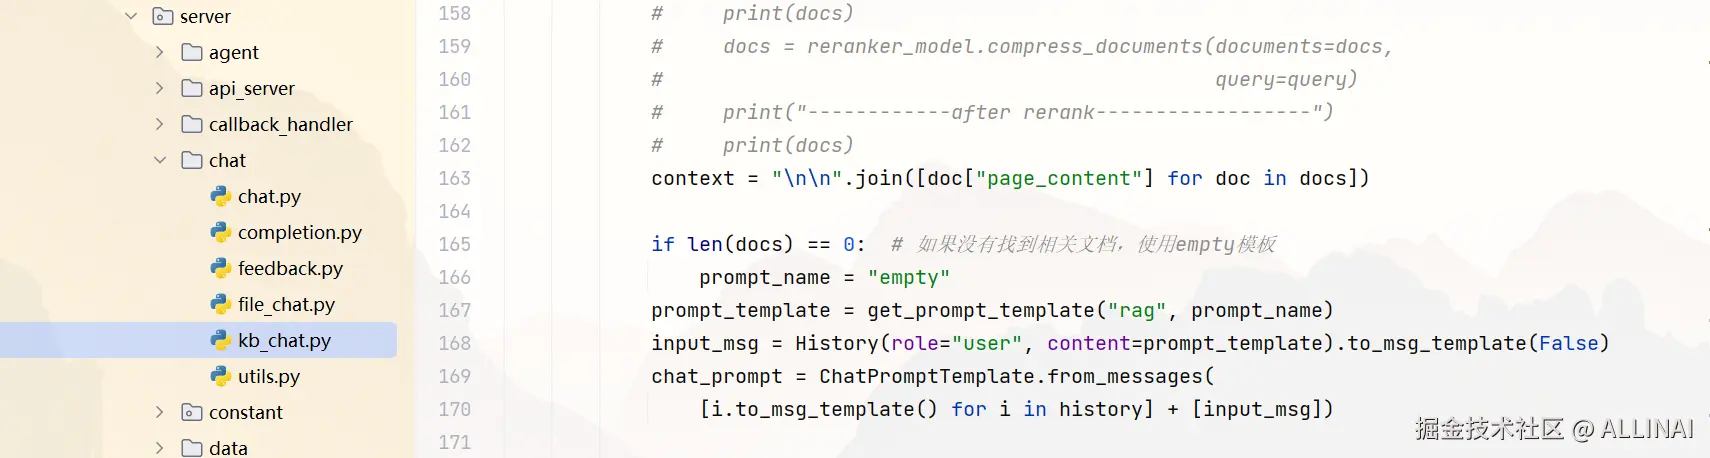The height and width of the screenshot is (458, 1710).
Task: Click the "user" role string
Action: pos(987,343)
